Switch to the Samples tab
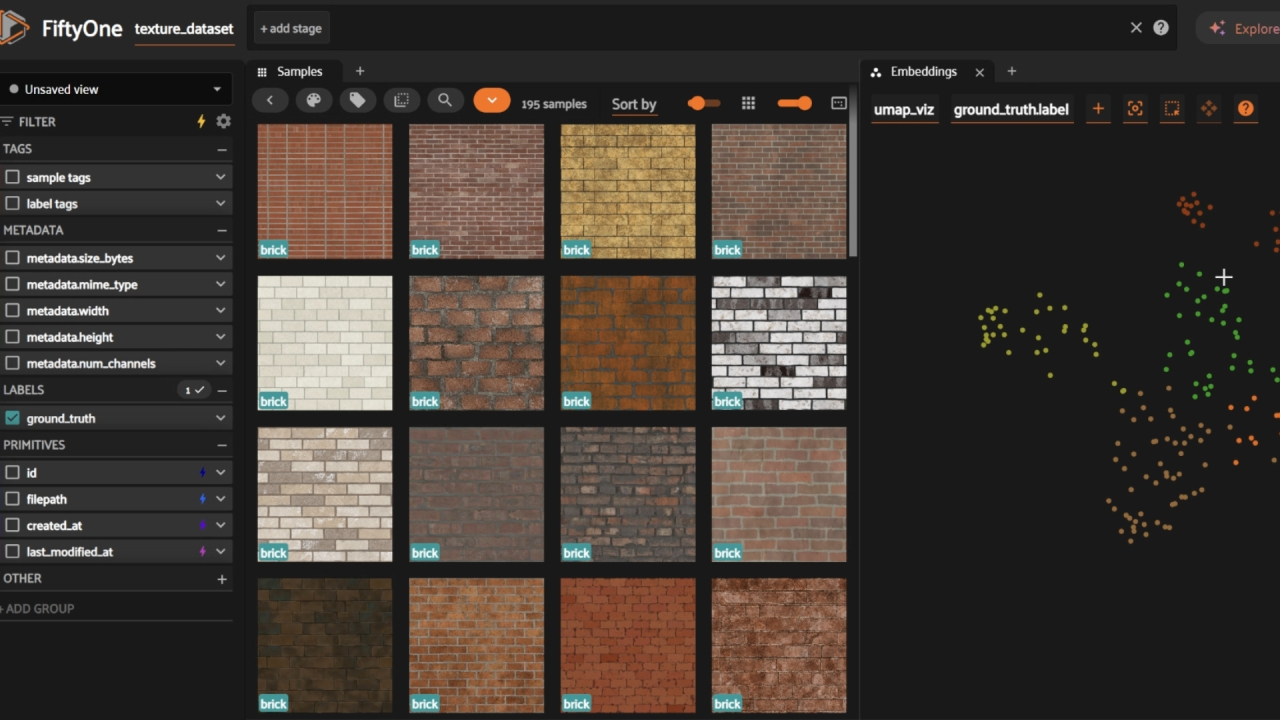The height and width of the screenshot is (720, 1280). pos(299,71)
